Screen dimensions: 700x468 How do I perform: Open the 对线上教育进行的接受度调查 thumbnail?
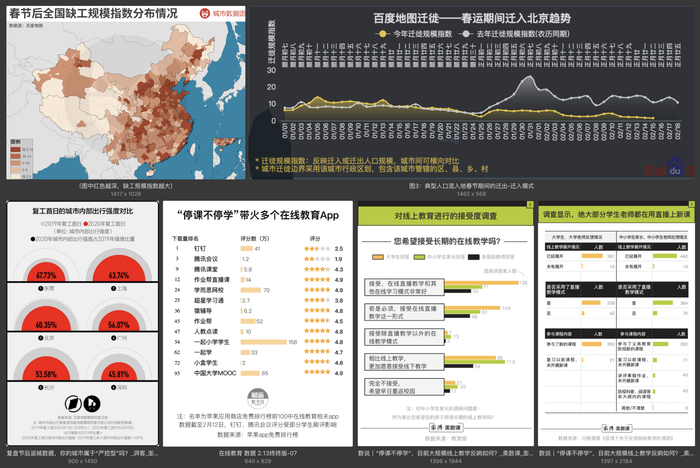tap(446, 323)
